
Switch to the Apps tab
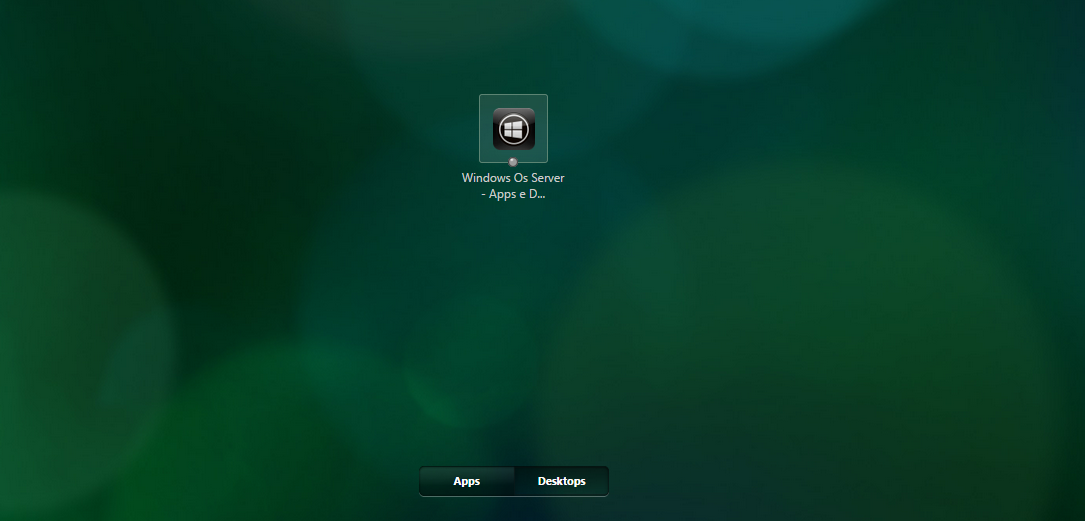pyautogui.click(x=466, y=481)
